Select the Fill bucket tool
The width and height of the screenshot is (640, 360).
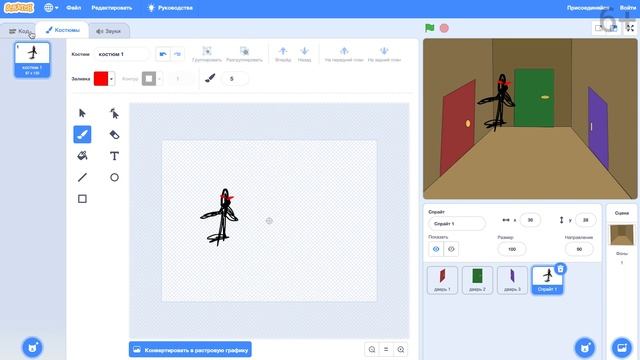tap(82, 156)
